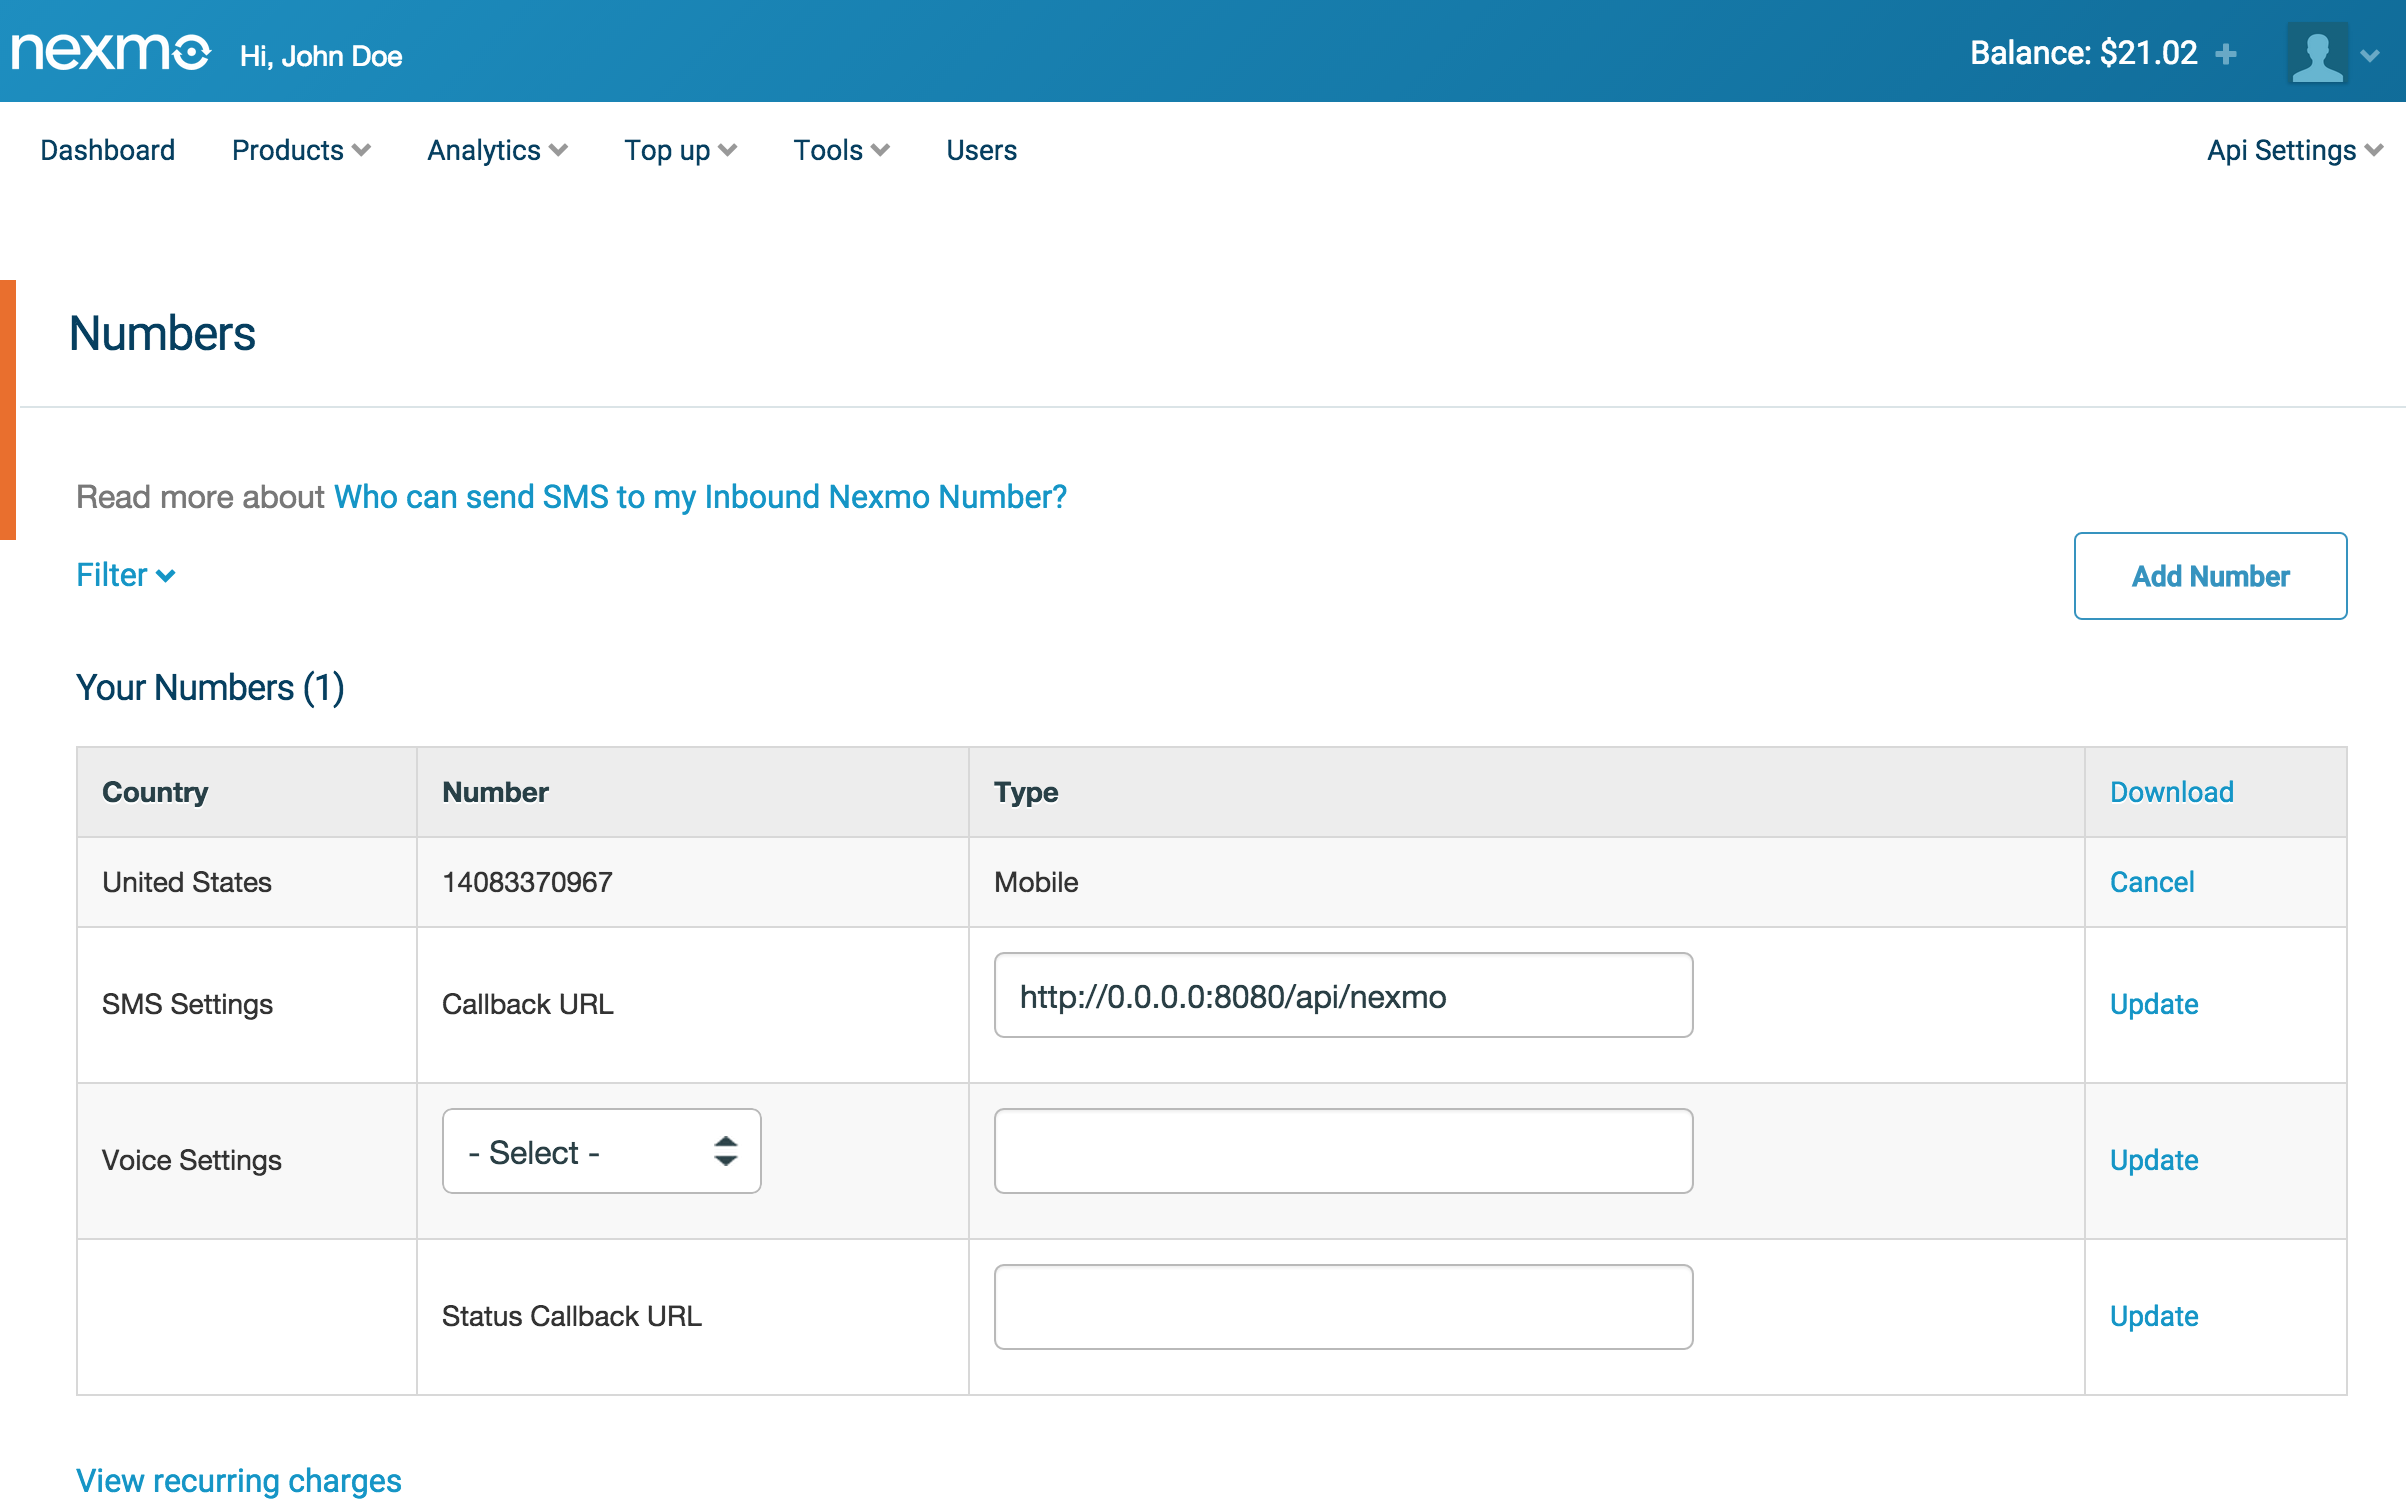
Task: Click the plus icon next to Balance
Action: [x=2226, y=54]
